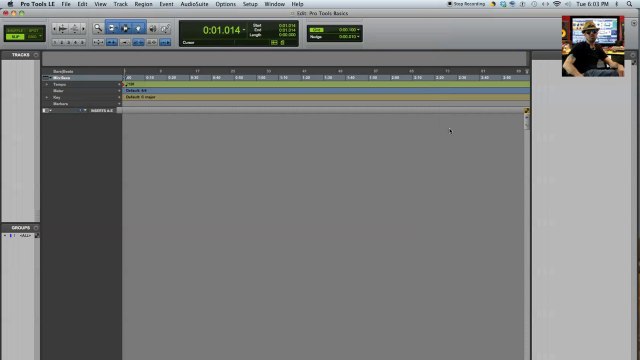This screenshot has width=640, height=360.
Task: Open the File menu
Action: click(66, 4)
